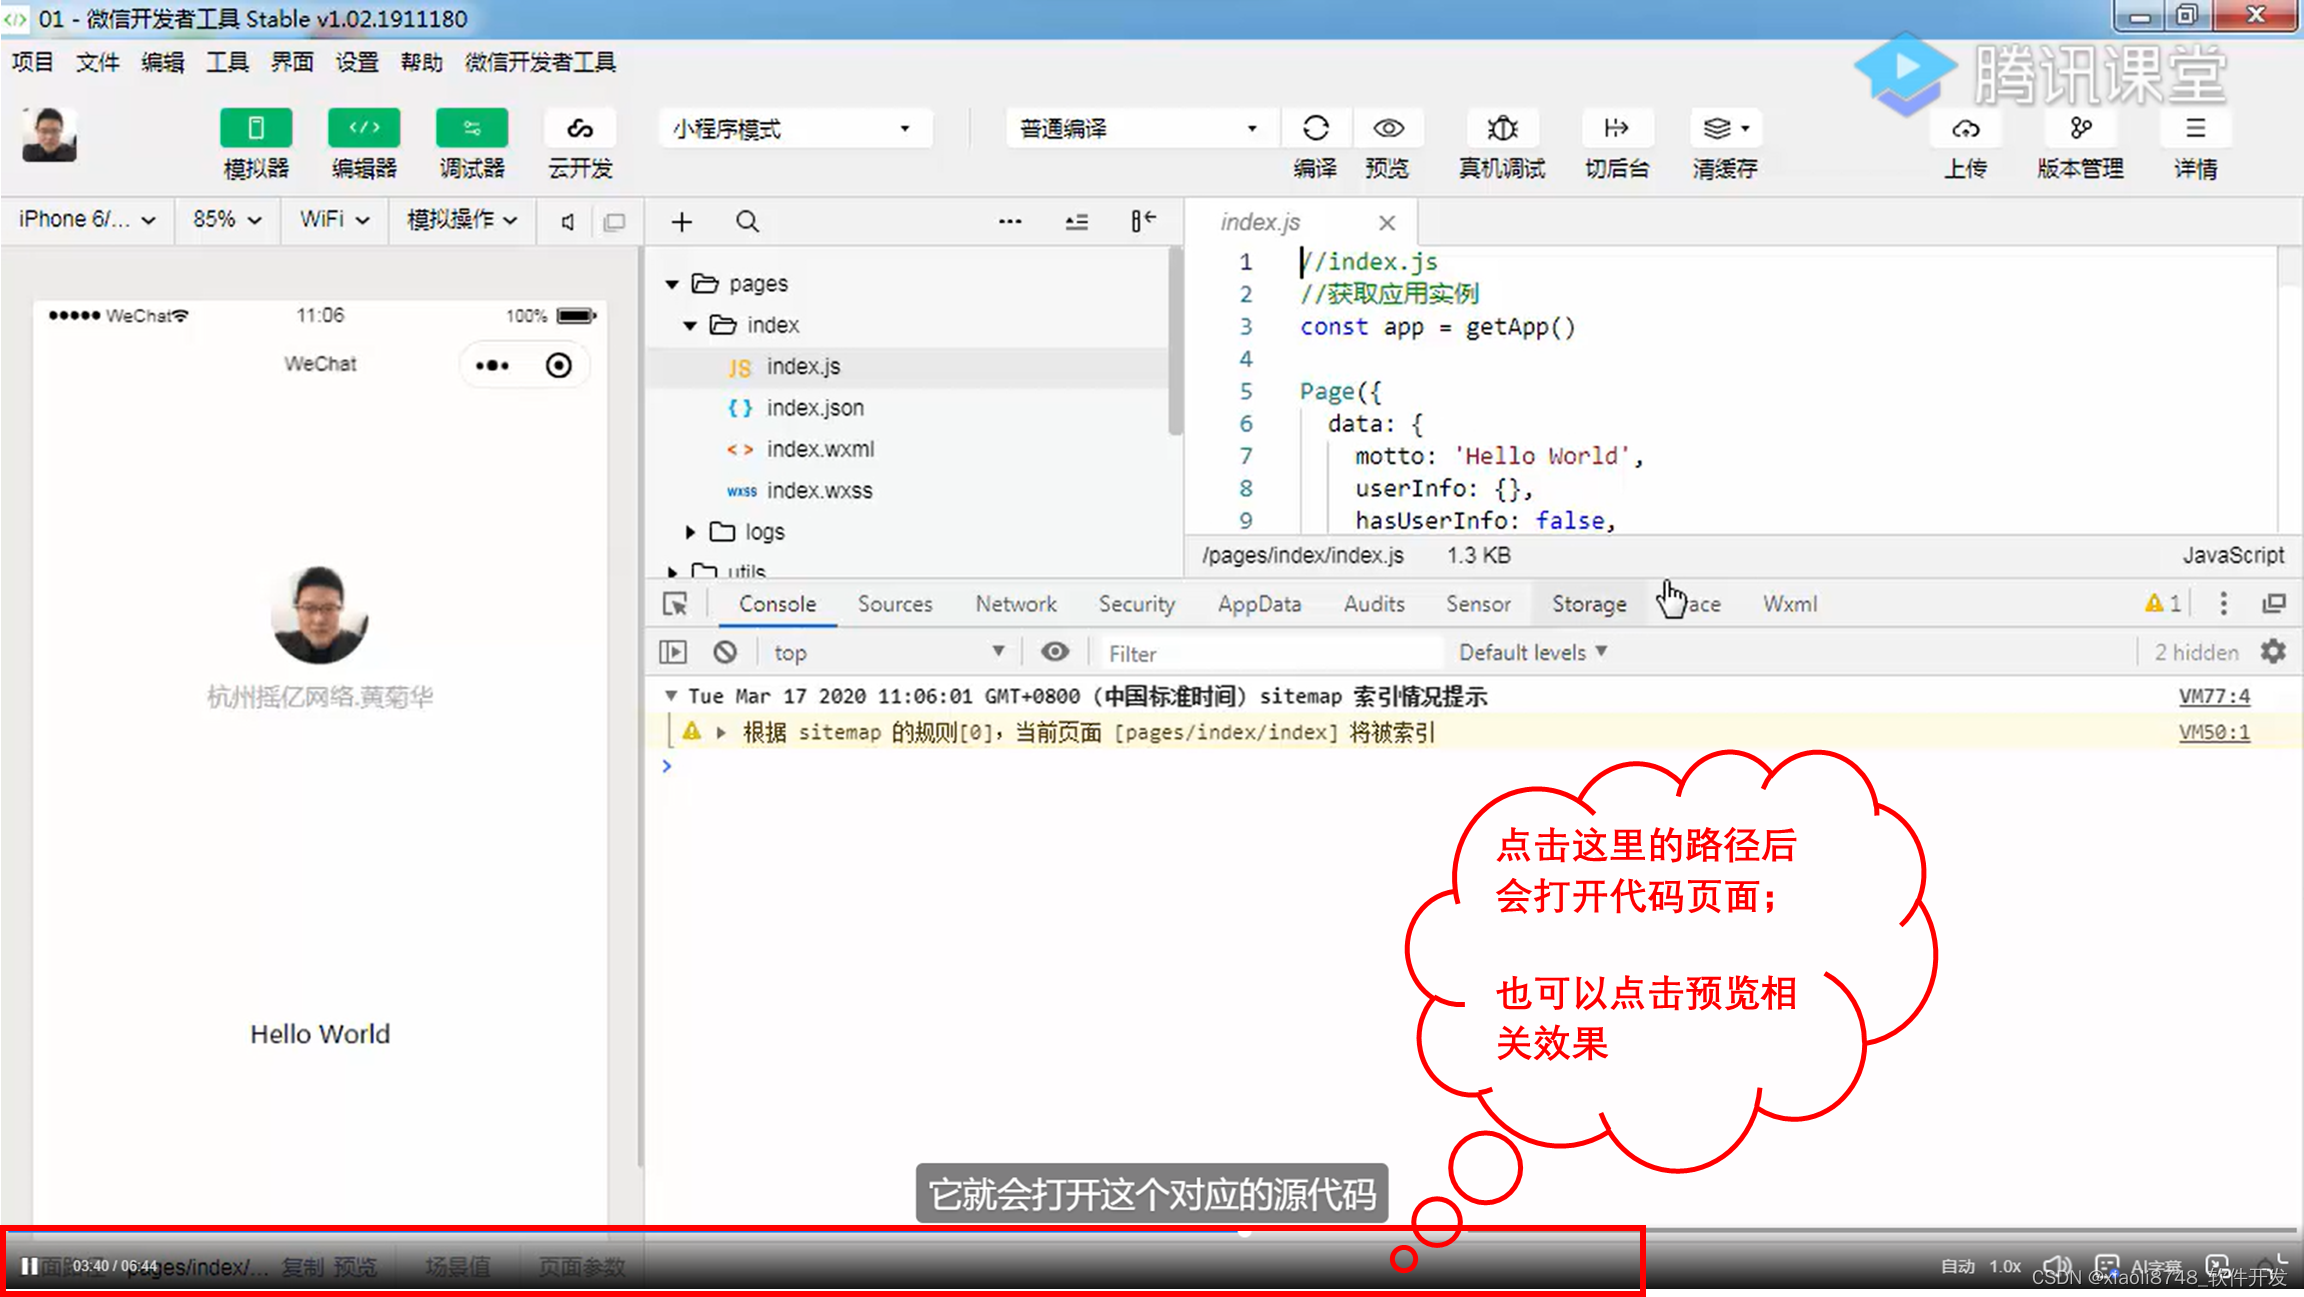Image resolution: width=2304 pixels, height=1297 pixels.
Task: Detach the simulator into separate window
Action: point(614,222)
